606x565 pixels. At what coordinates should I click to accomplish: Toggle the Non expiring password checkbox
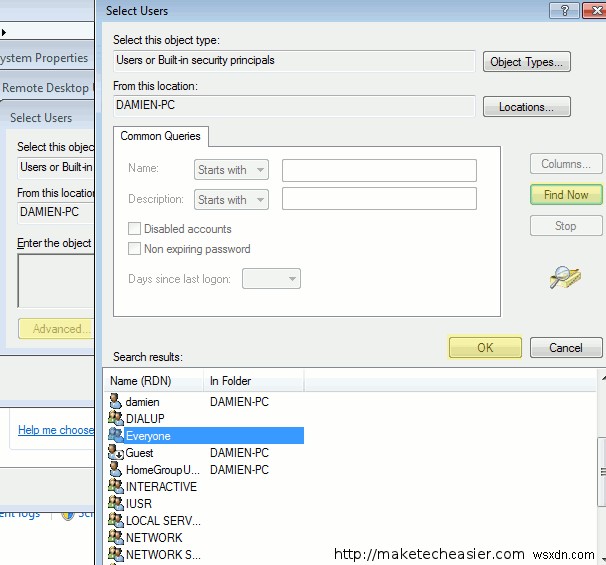[x=134, y=248]
